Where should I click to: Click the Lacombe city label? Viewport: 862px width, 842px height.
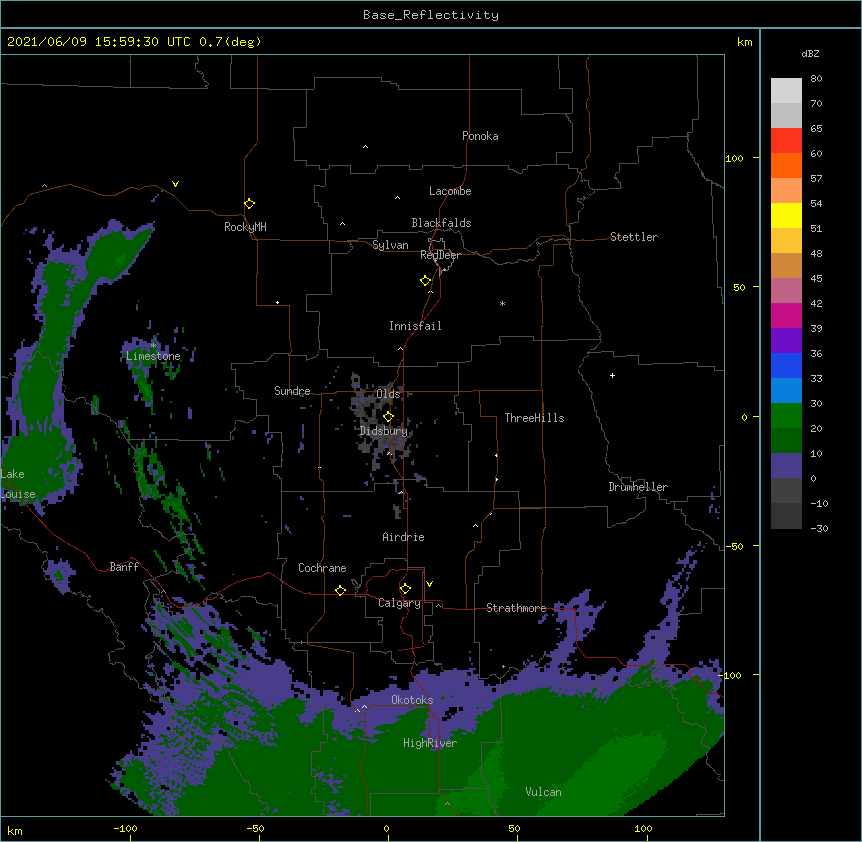click(x=450, y=191)
